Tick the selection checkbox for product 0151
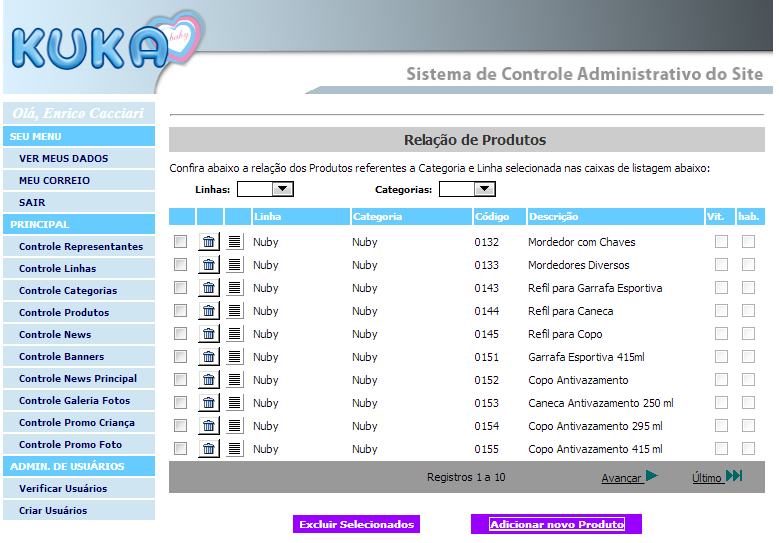Image resolution: width=779 pixels, height=543 pixels. point(180,357)
